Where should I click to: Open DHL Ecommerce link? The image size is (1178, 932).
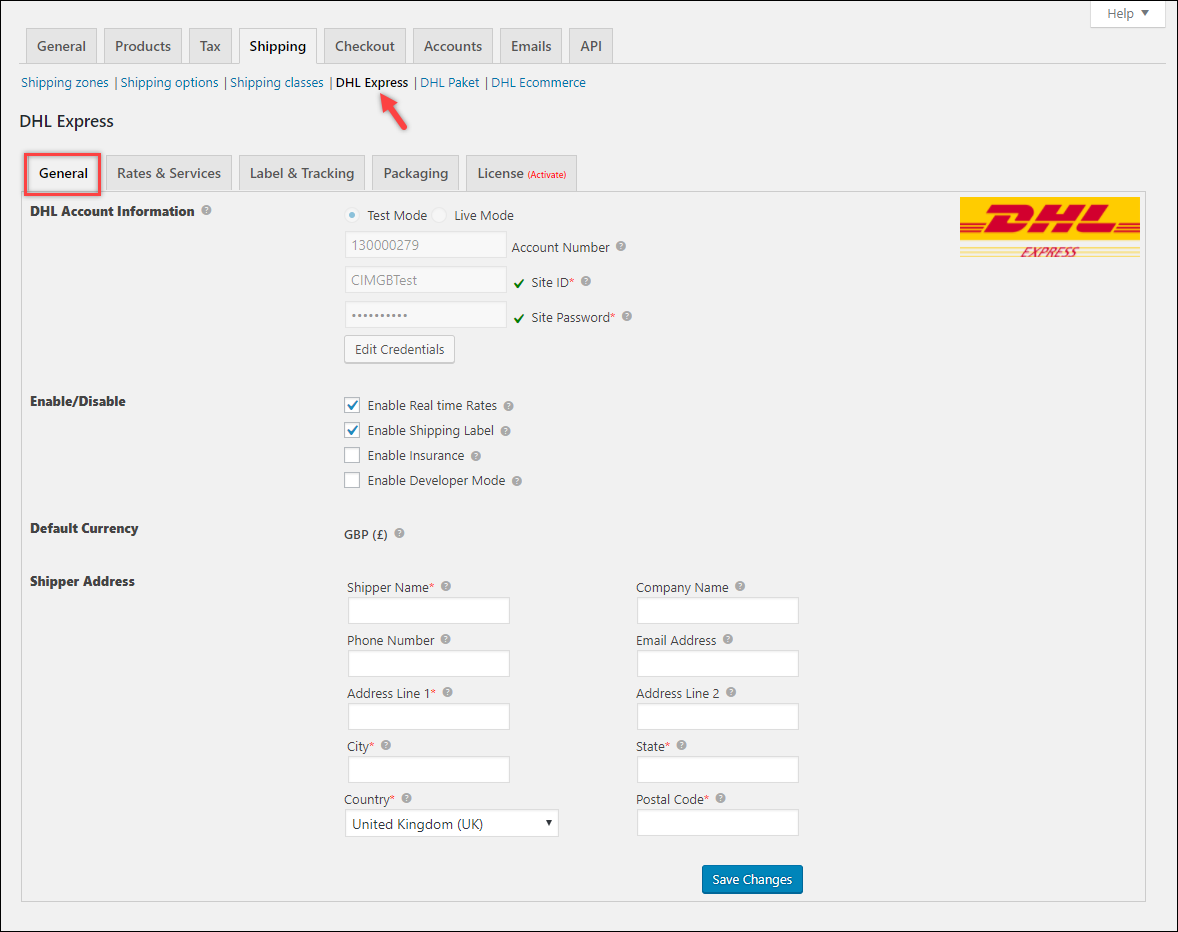coord(539,83)
